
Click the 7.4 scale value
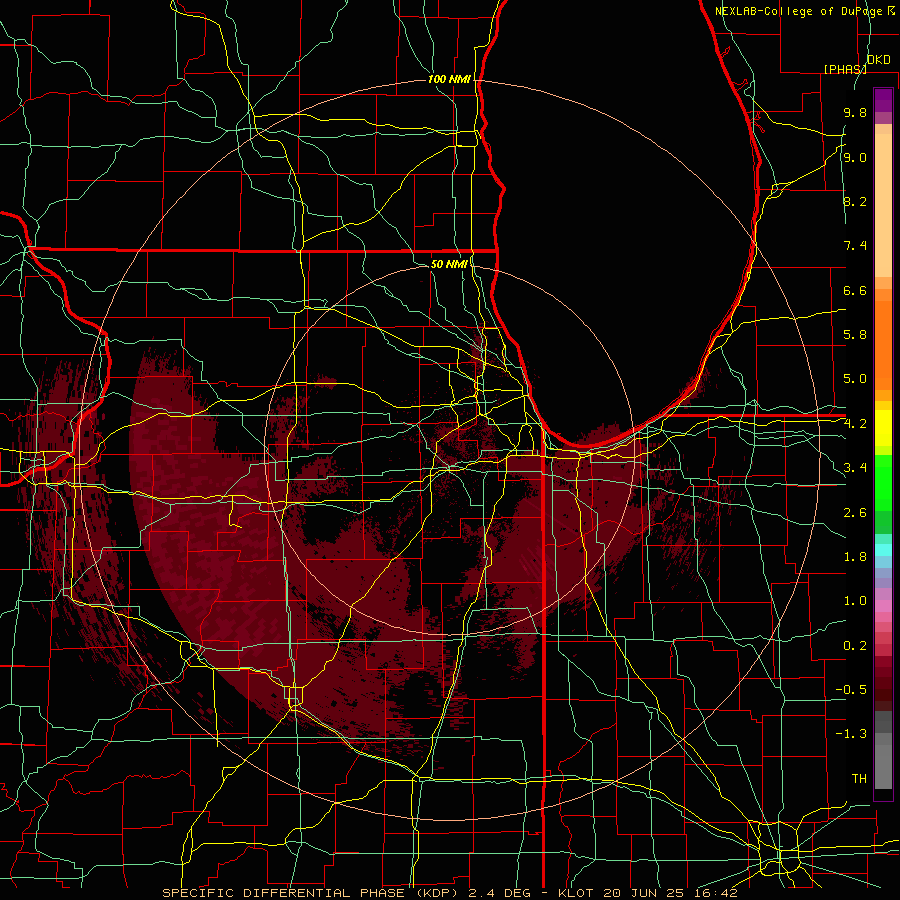[x=855, y=246]
